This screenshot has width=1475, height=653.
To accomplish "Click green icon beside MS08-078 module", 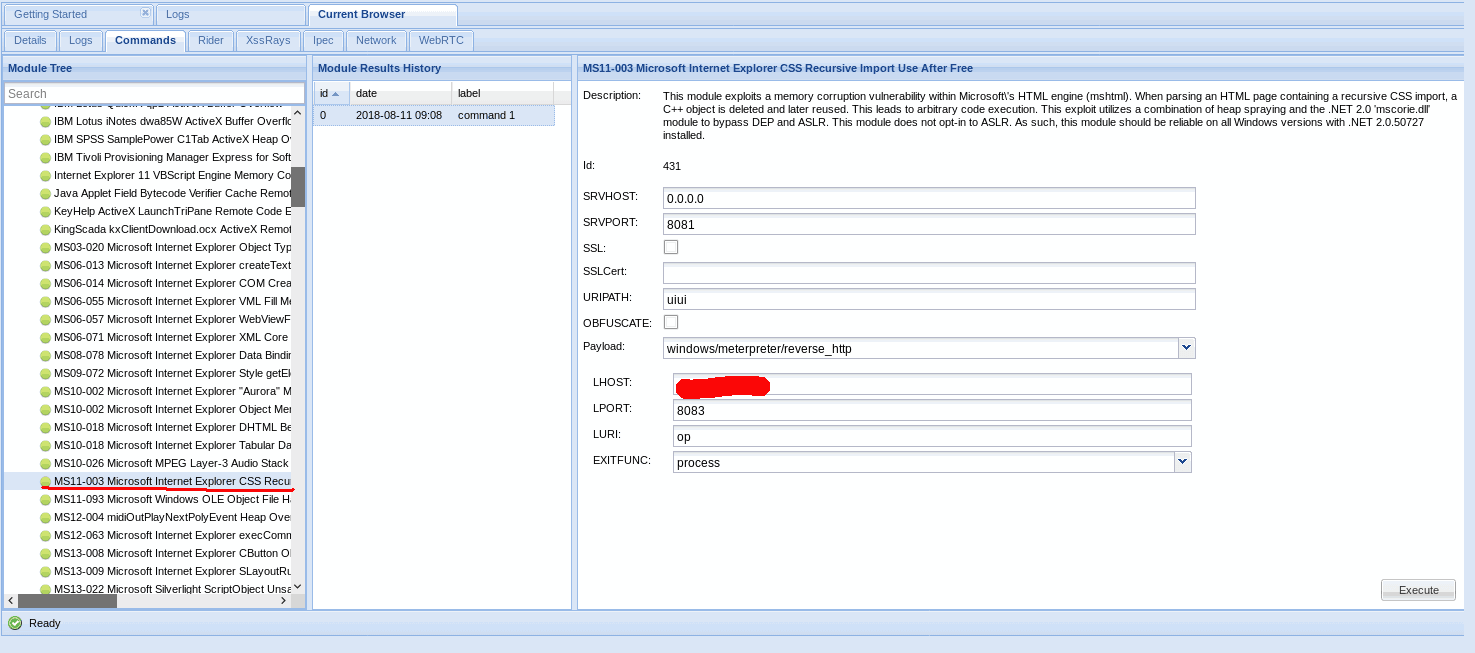I will (x=45, y=356).
